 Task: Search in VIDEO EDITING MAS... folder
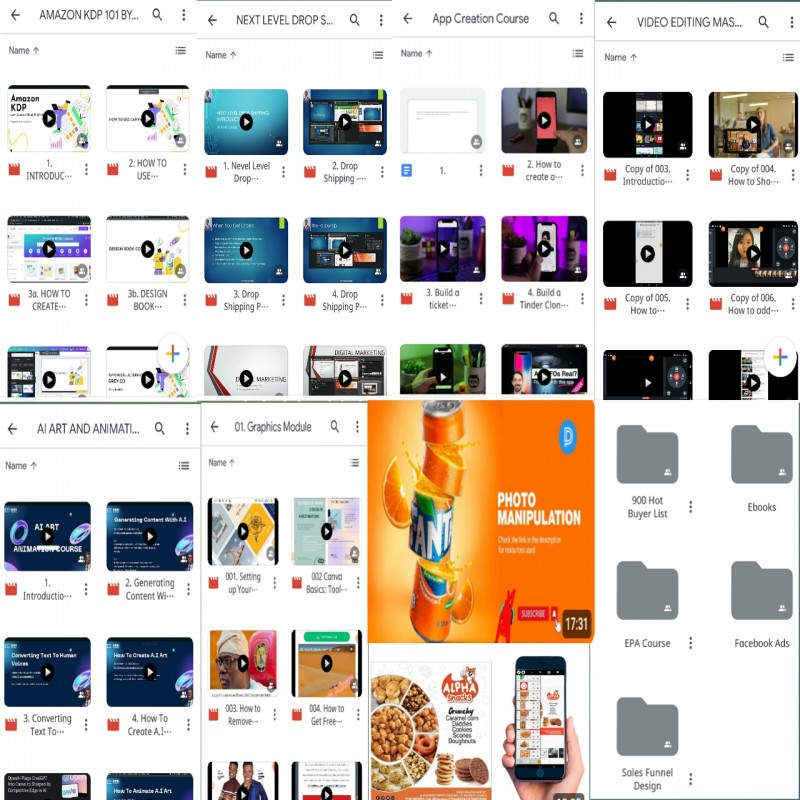pos(763,22)
